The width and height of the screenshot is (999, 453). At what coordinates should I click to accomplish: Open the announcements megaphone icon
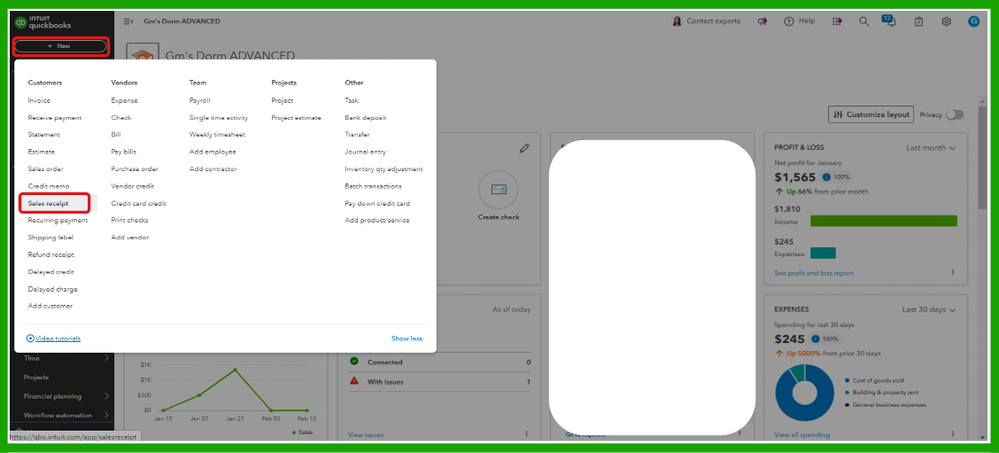762,22
